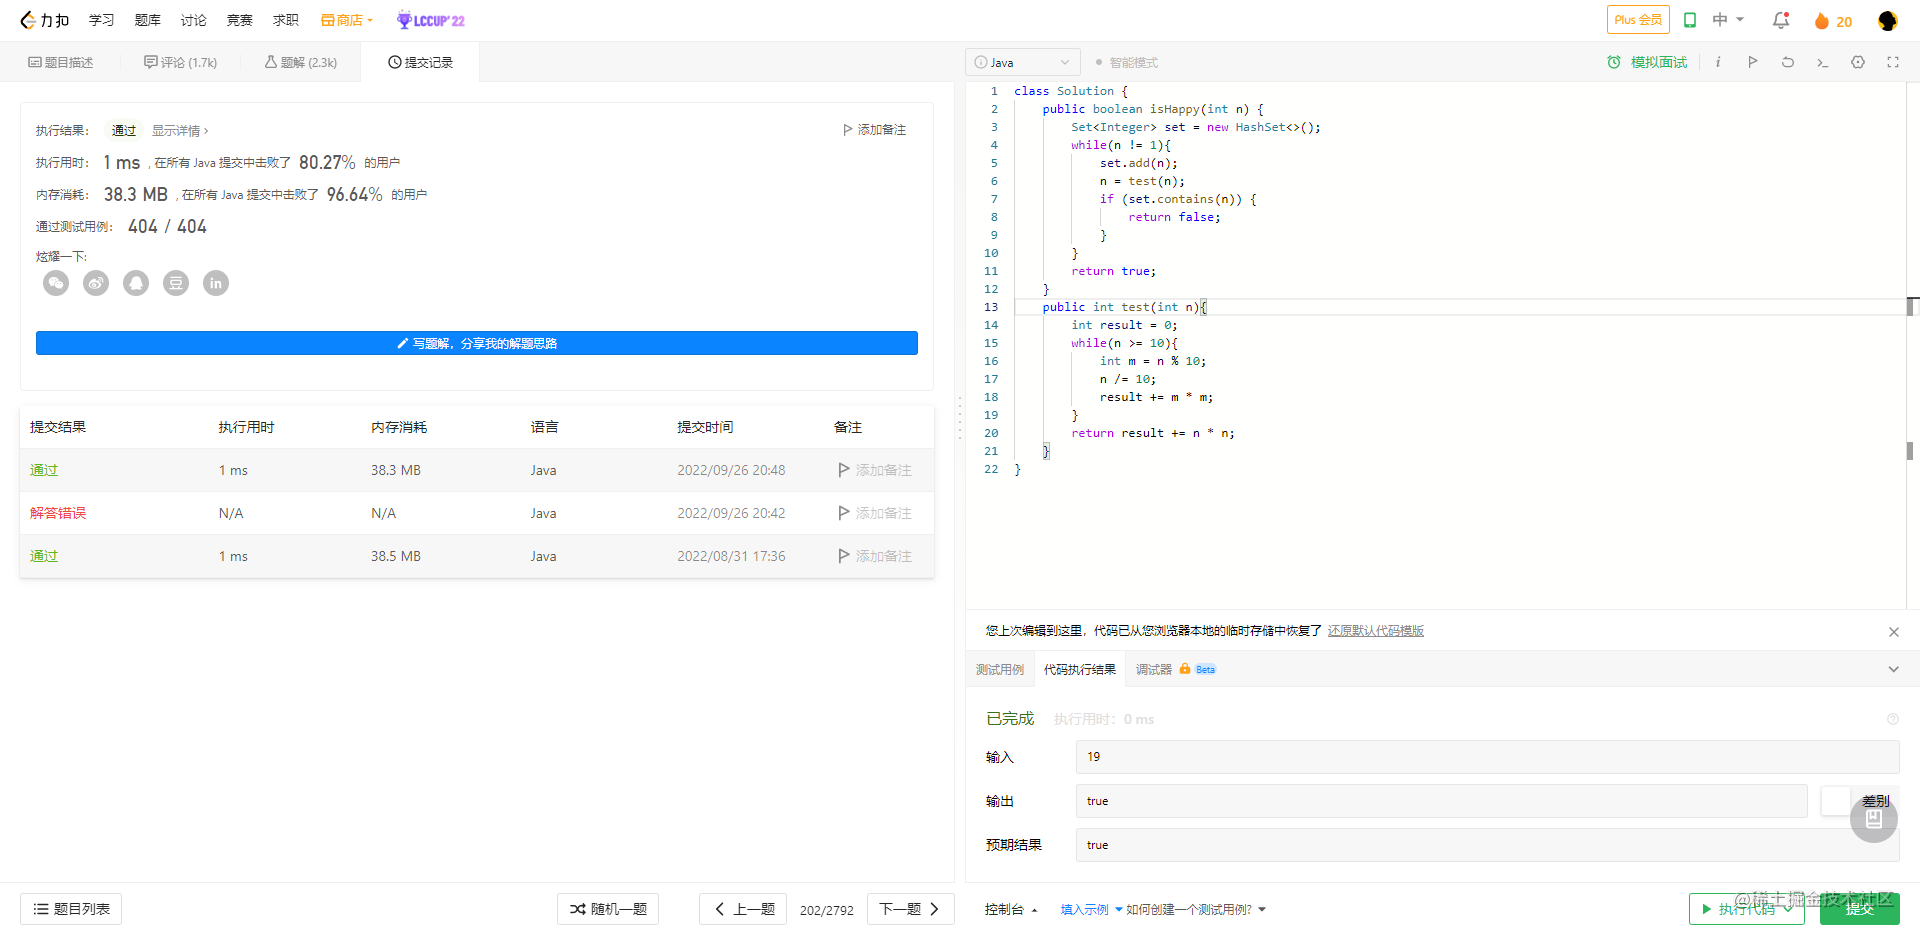1920x935 pixels.
Task: Open the 中 language switcher
Action: [x=1728, y=20]
